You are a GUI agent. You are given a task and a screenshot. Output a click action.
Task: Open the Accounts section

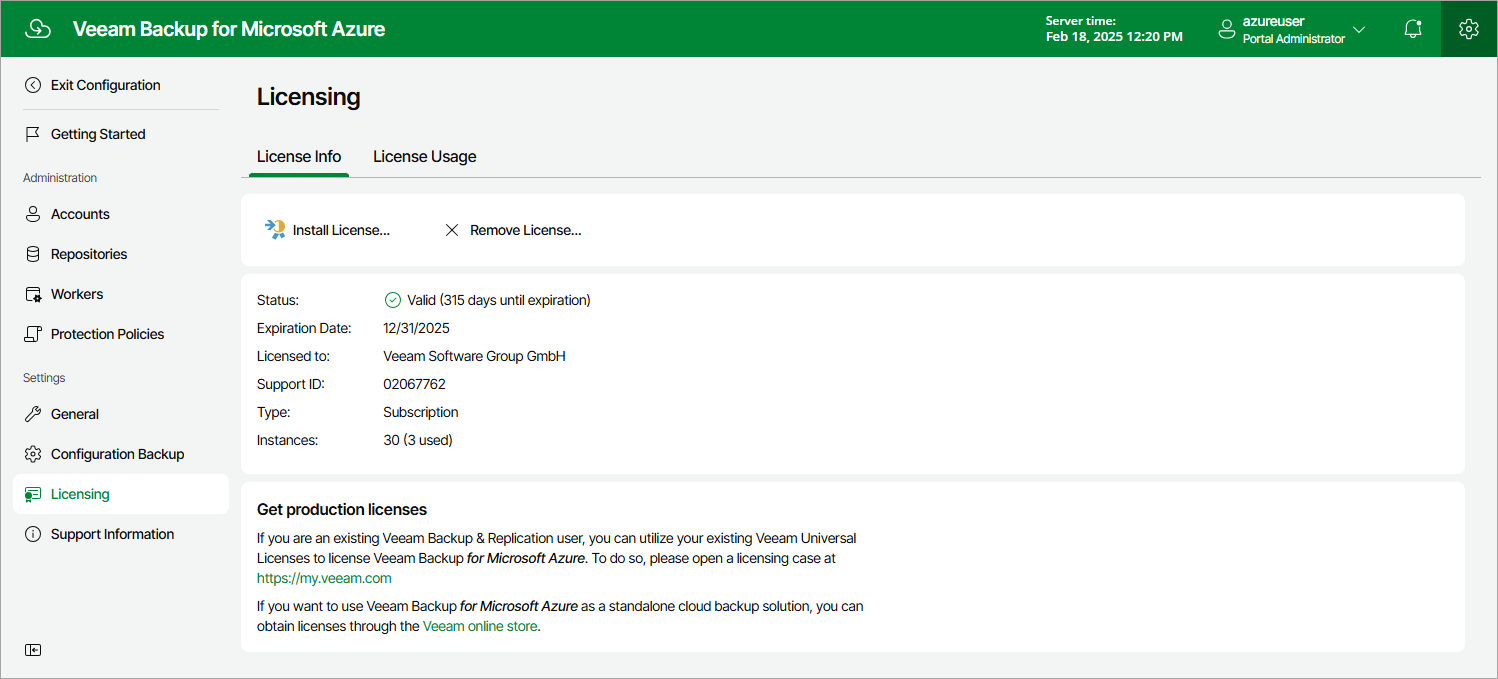click(80, 214)
